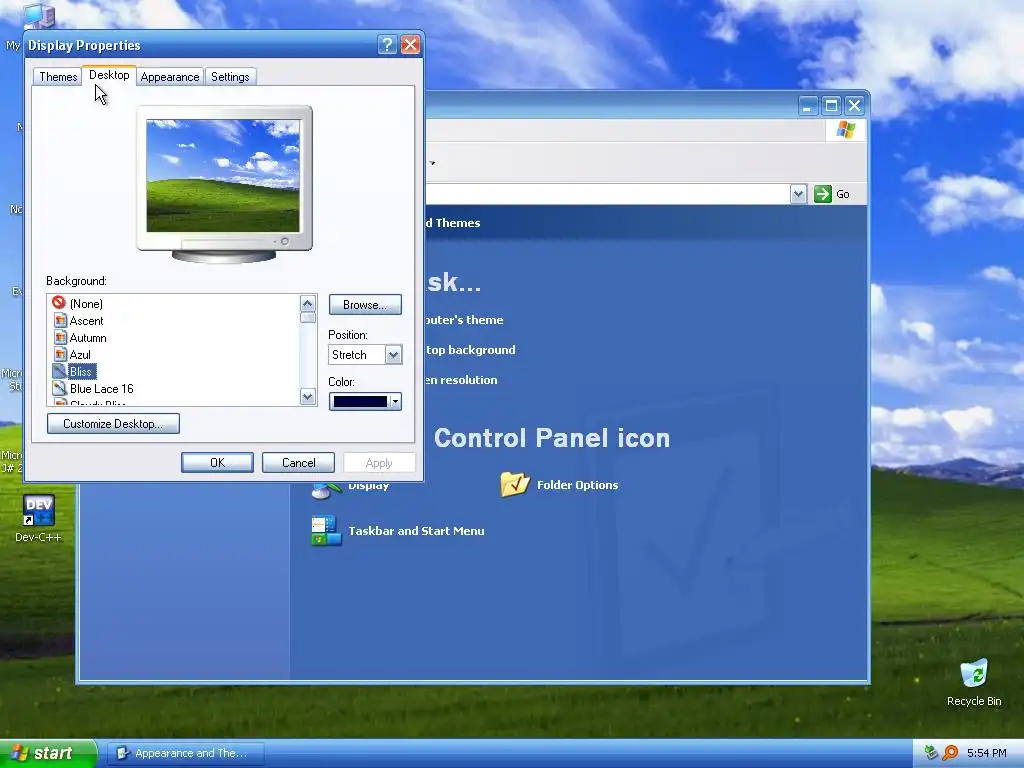The height and width of the screenshot is (768, 1024).
Task: Click the Azul image icon
Action: (x=60, y=354)
